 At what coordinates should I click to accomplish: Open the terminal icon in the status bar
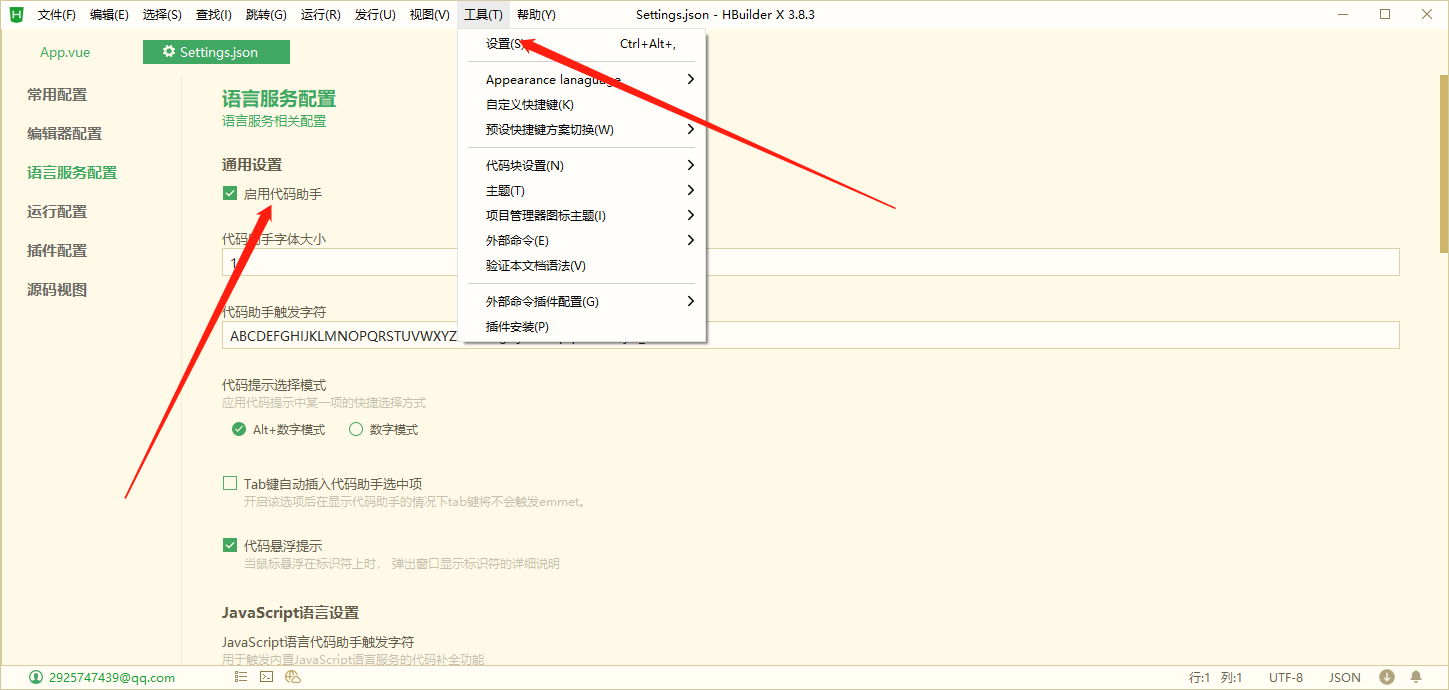[x=266, y=676]
